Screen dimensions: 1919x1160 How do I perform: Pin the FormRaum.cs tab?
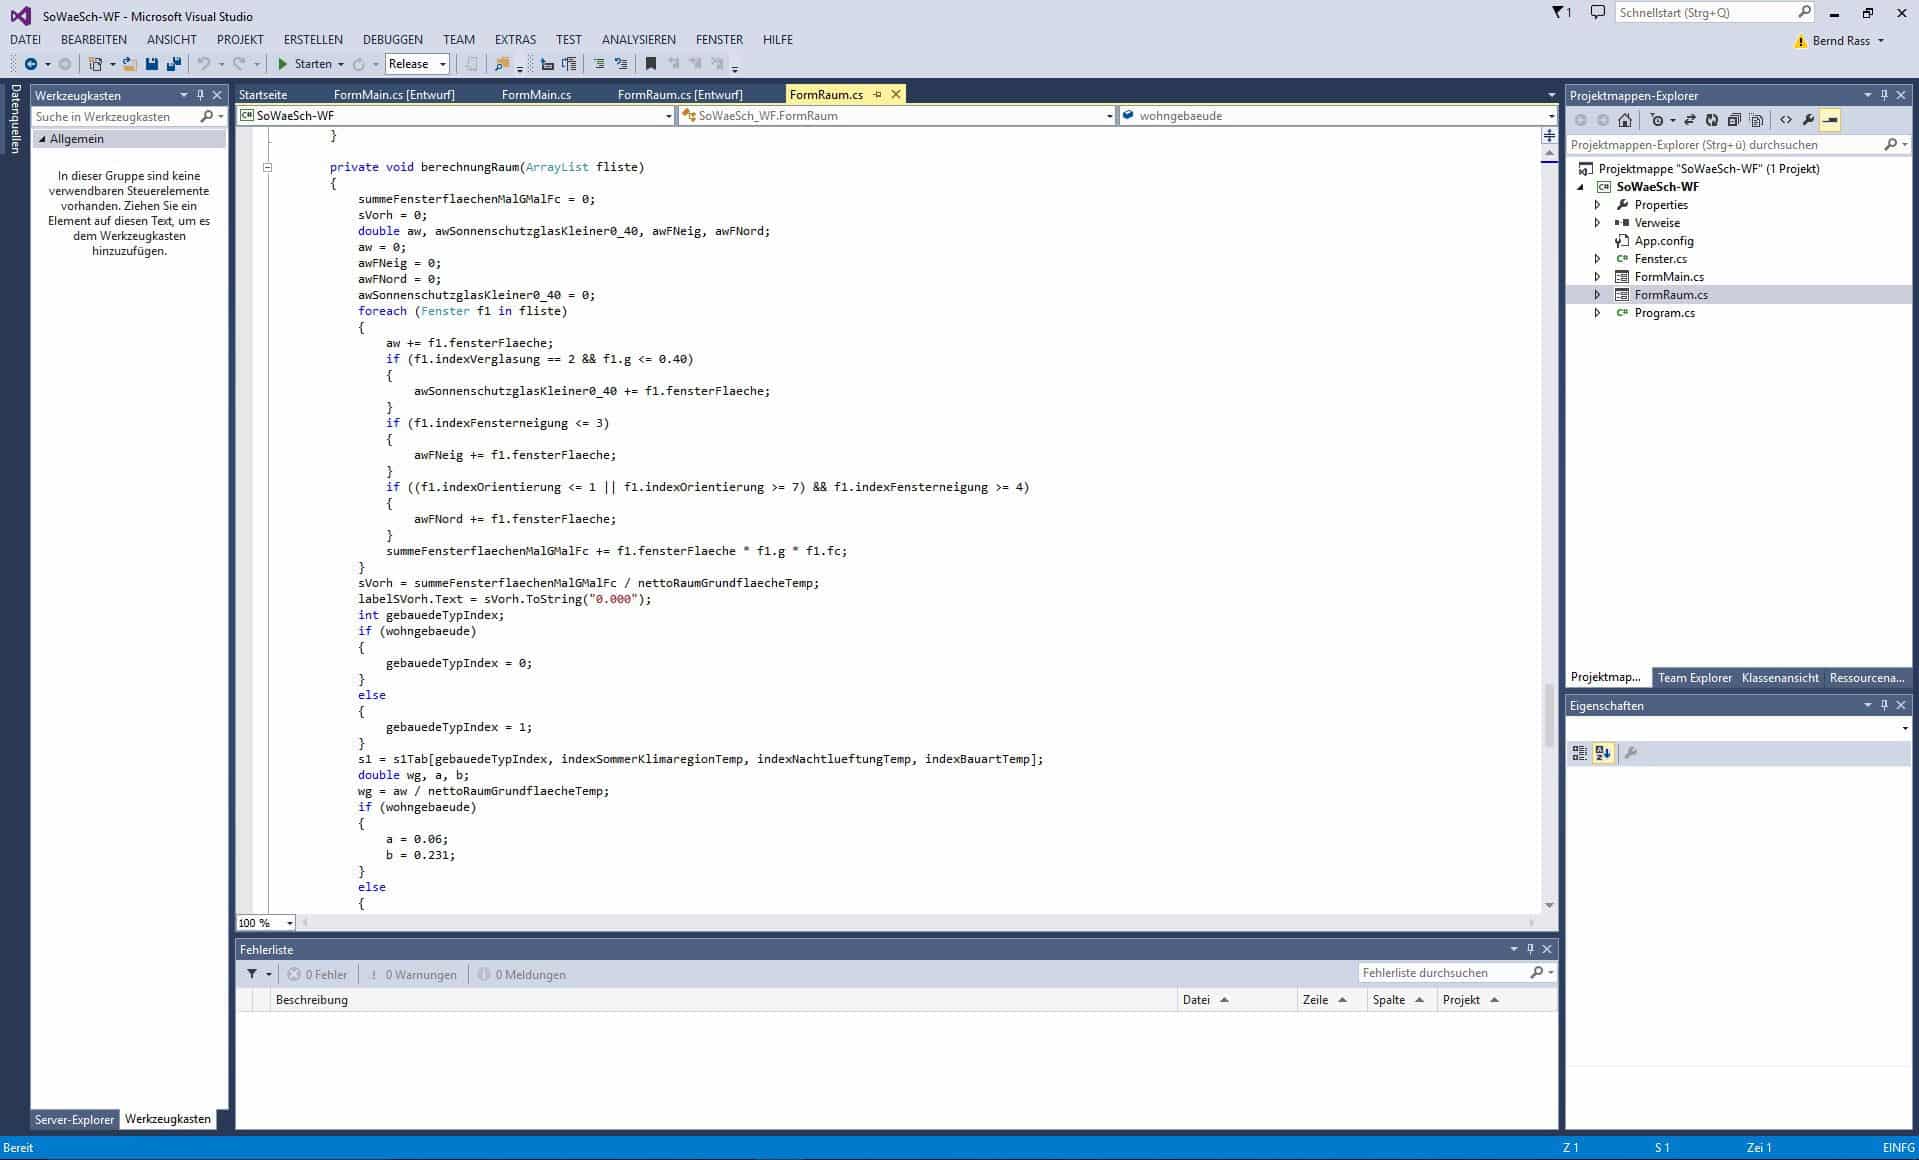click(877, 94)
